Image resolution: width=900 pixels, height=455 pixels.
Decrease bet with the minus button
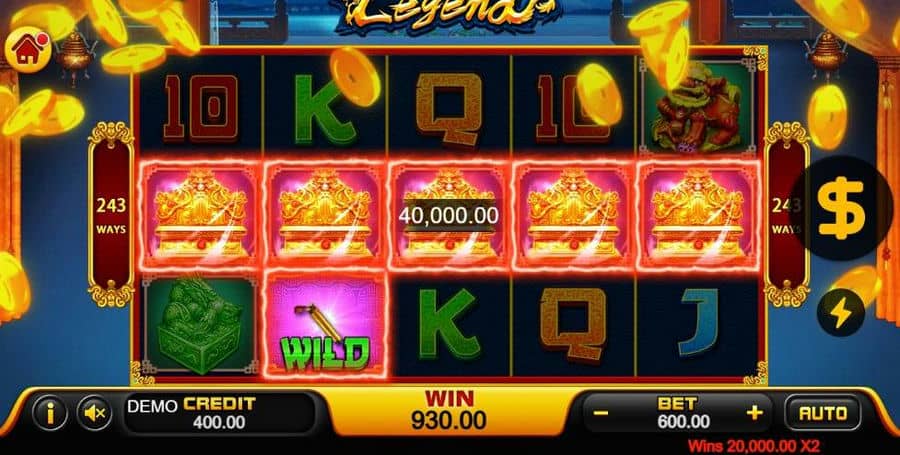601,413
